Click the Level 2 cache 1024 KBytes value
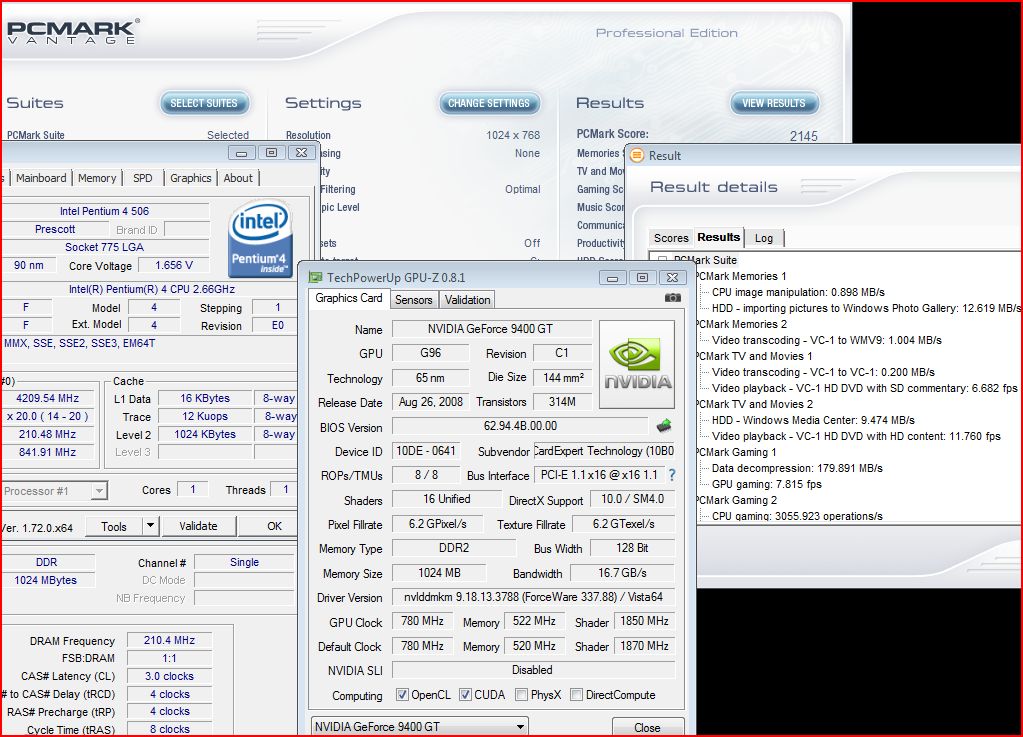 [205, 434]
